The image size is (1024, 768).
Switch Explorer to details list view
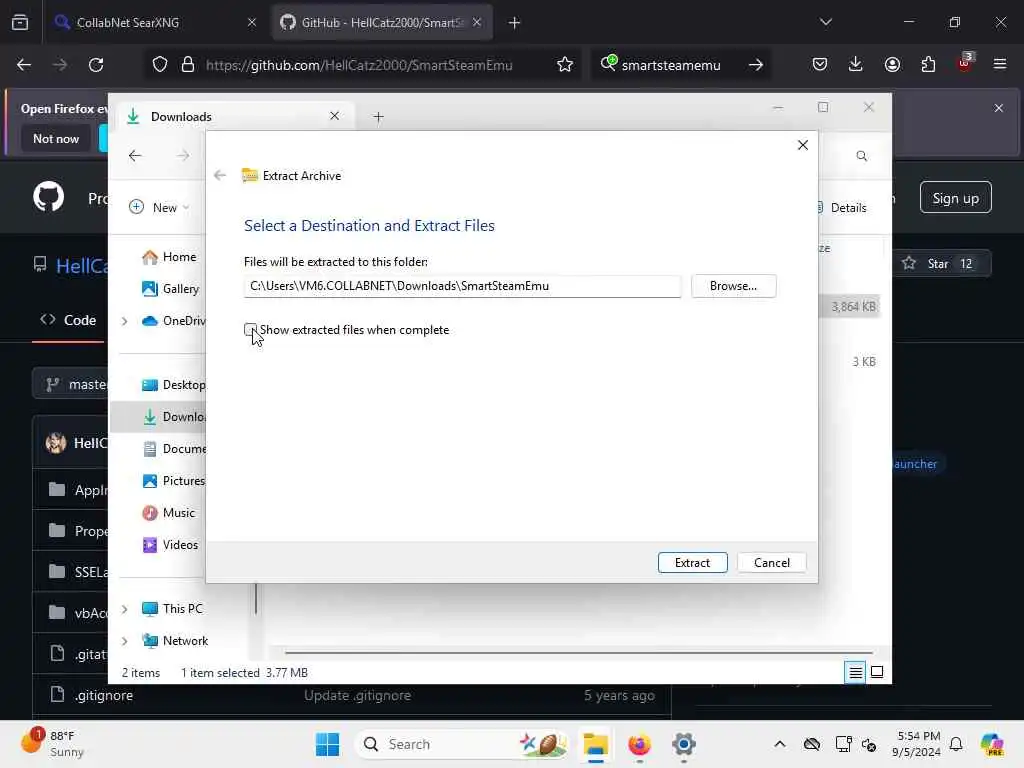click(x=855, y=672)
